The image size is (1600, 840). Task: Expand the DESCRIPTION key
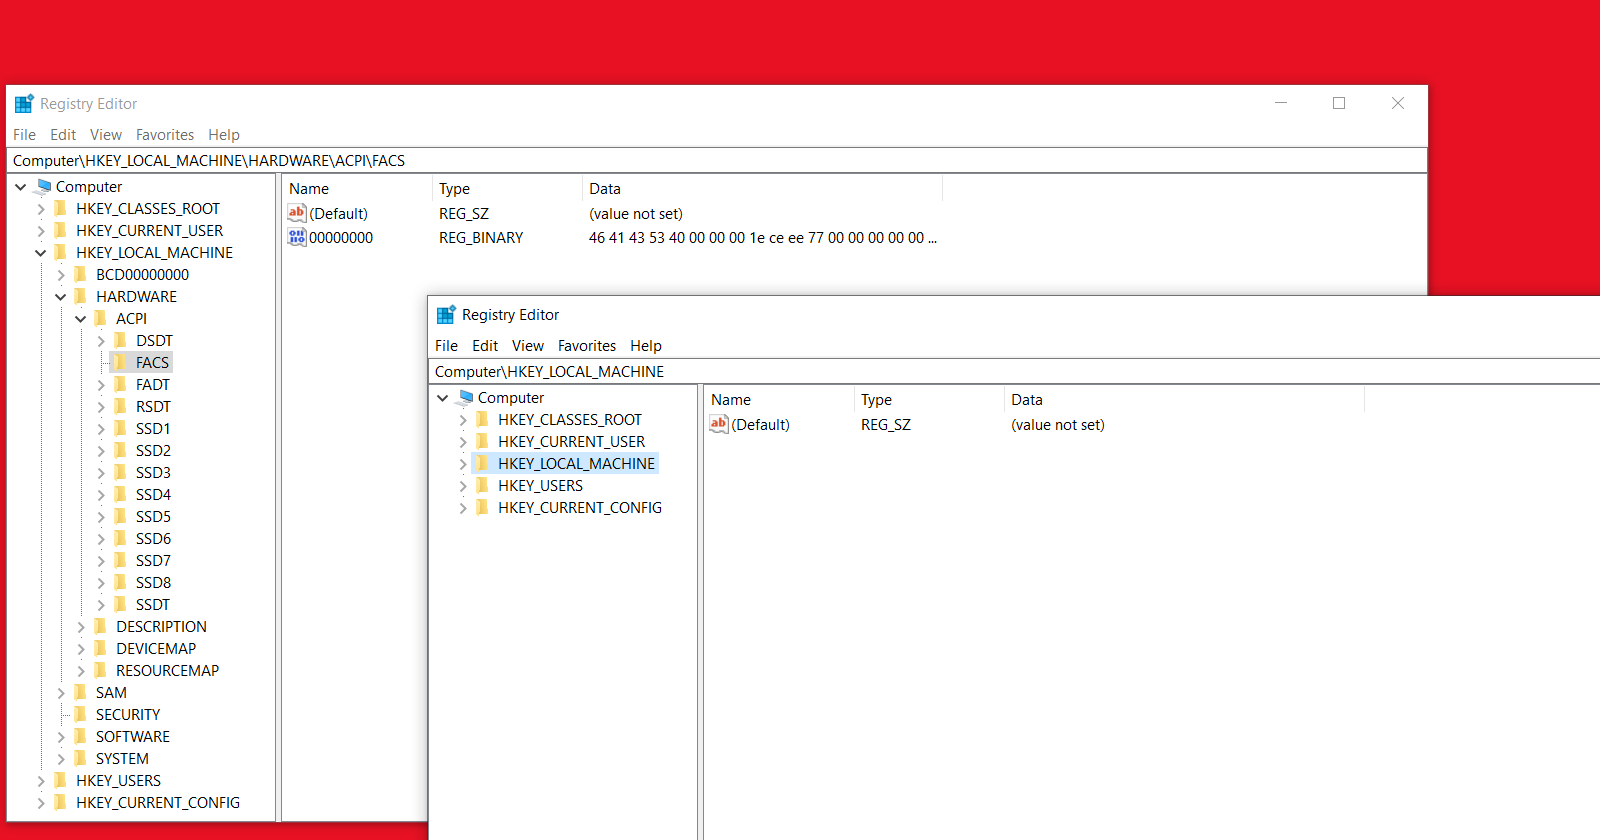click(x=81, y=627)
